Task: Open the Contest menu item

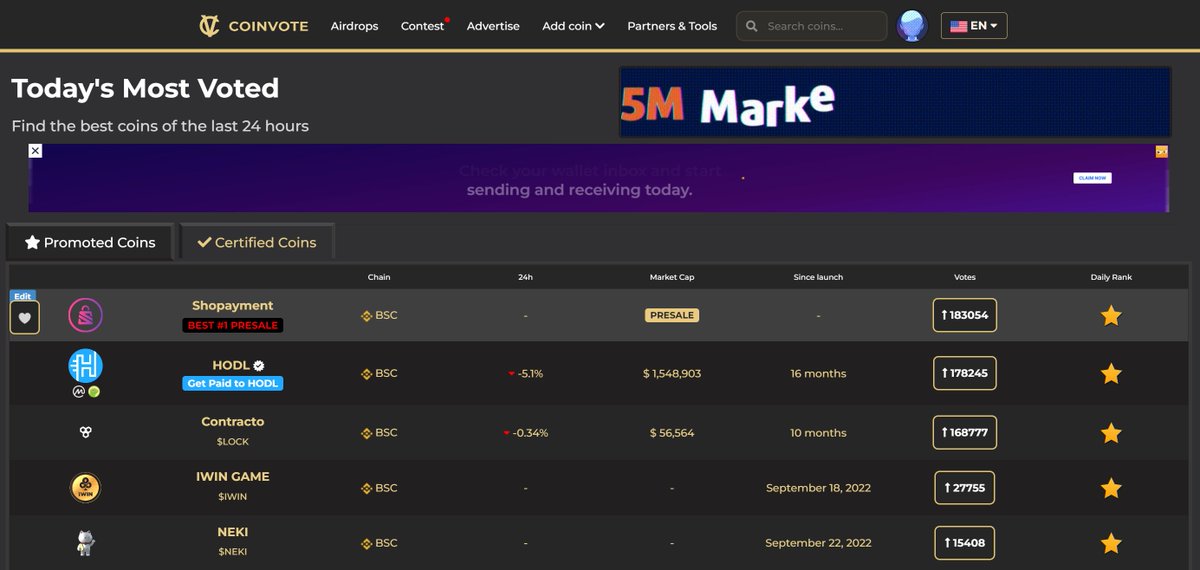Action: tap(422, 26)
